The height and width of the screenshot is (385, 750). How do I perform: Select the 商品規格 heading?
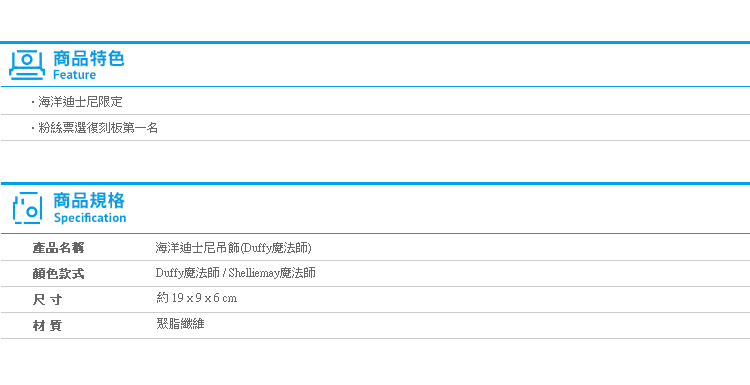coord(89,200)
